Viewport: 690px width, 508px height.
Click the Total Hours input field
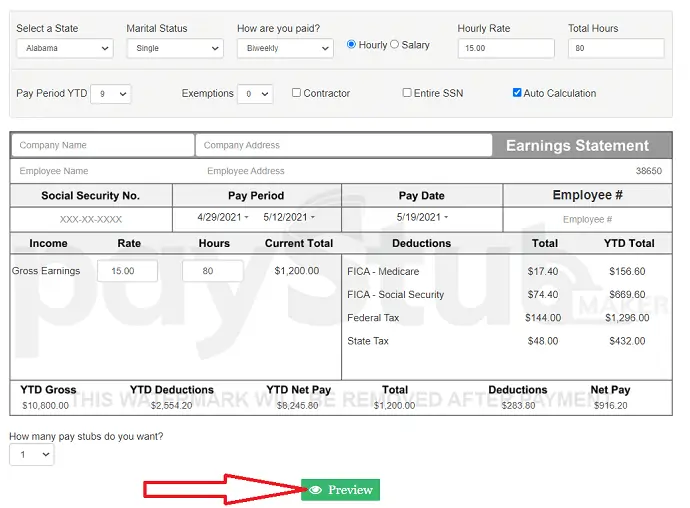click(615, 48)
